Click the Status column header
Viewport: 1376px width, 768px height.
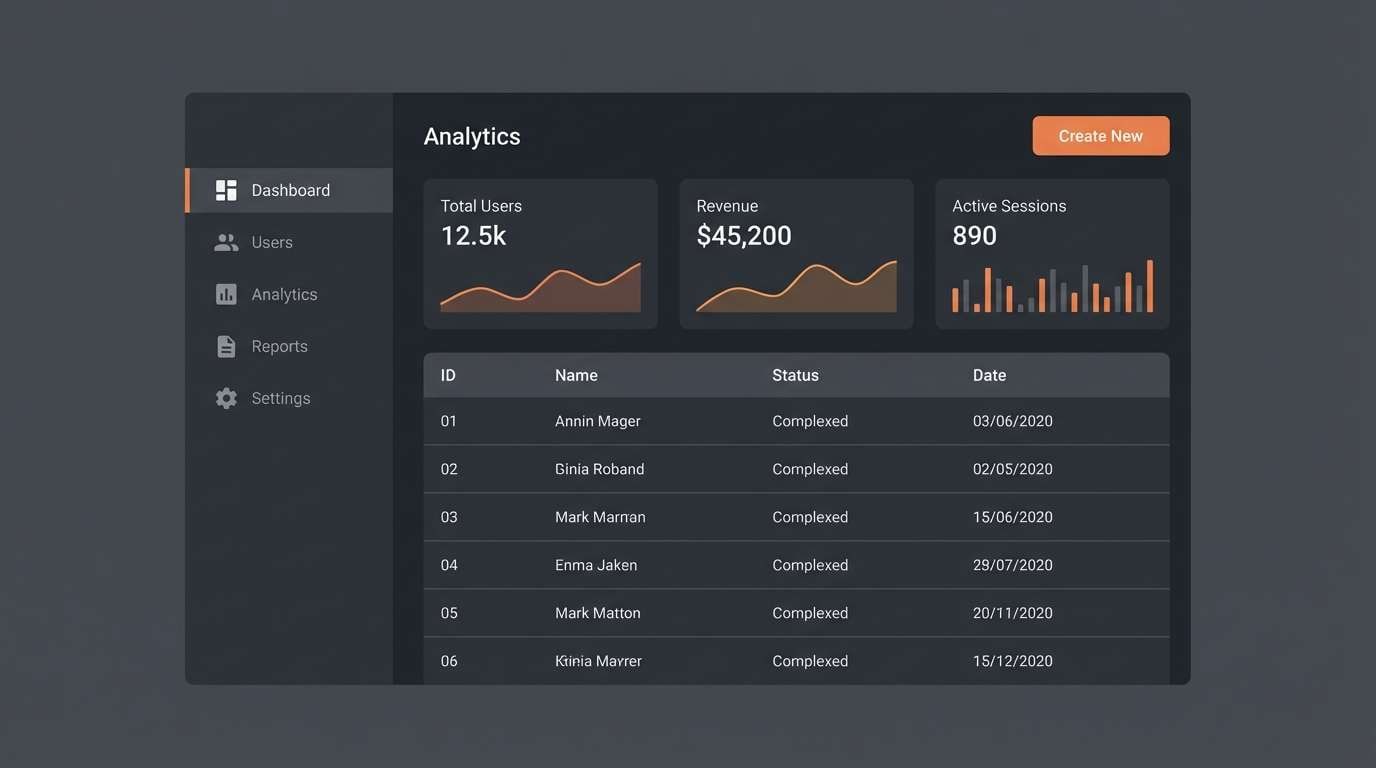[x=795, y=374]
